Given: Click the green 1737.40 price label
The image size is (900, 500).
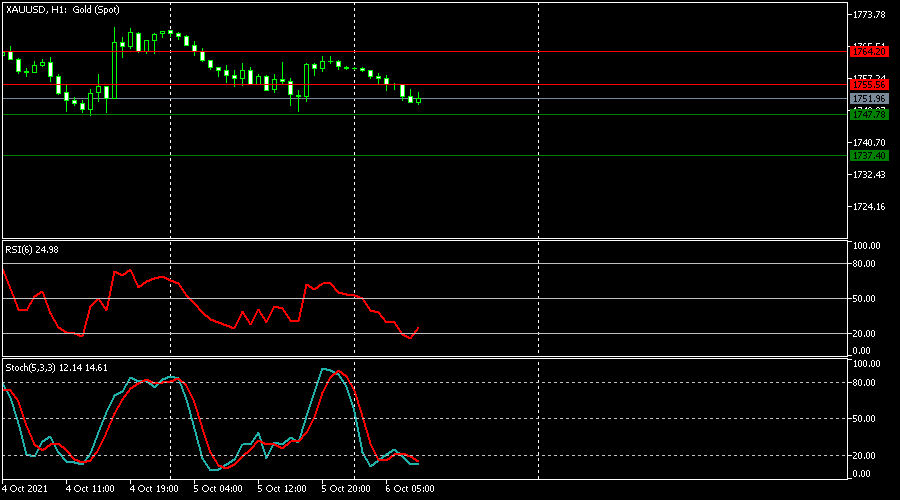Looking at the screenshot, I should (x=869, y=156).
